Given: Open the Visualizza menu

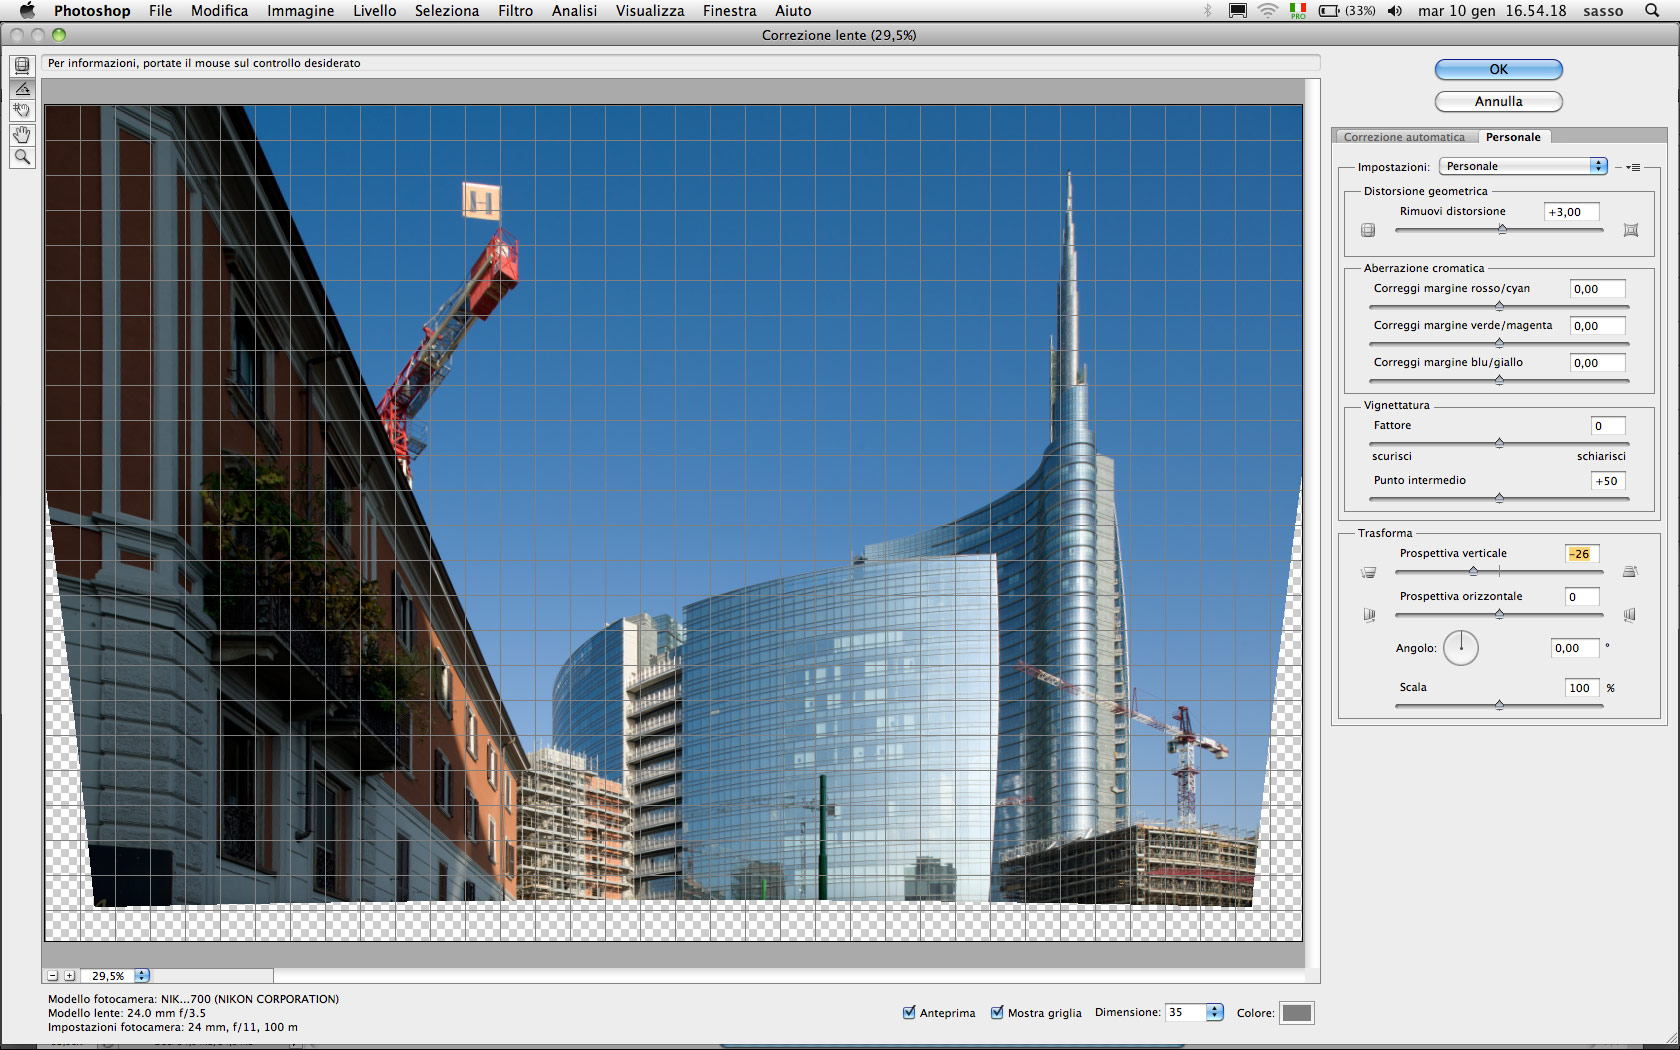Looking at the screenshot, I should (650, 11).
